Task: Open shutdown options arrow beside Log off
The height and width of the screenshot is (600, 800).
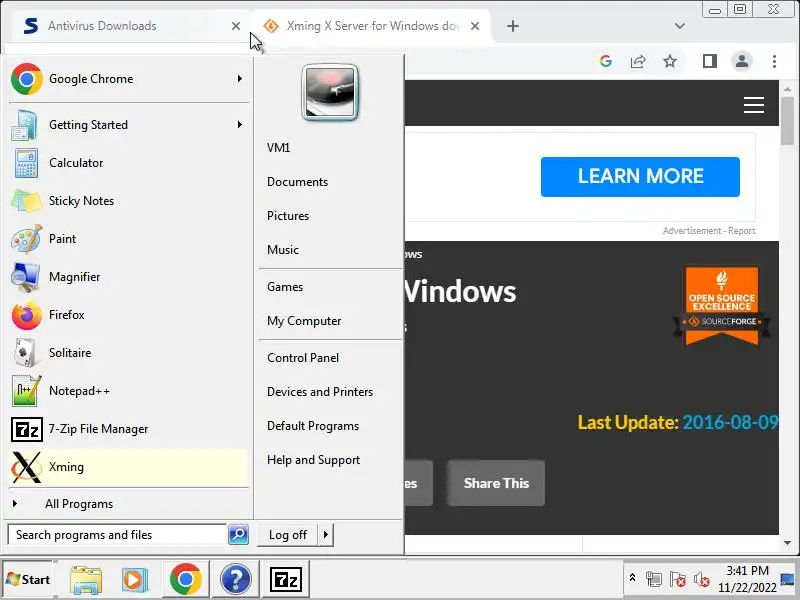Action: tap(326, 535)
